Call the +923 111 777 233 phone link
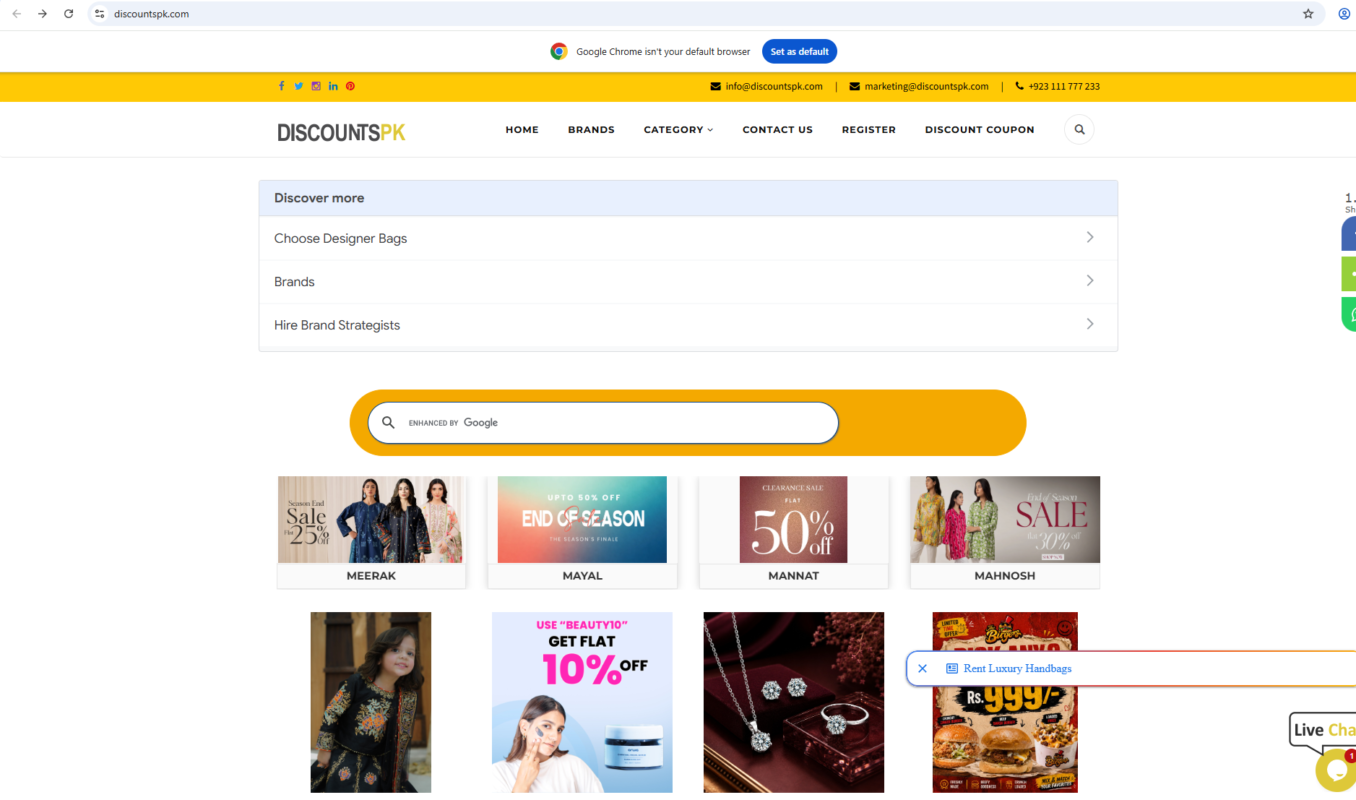 tap(1057, 86)
